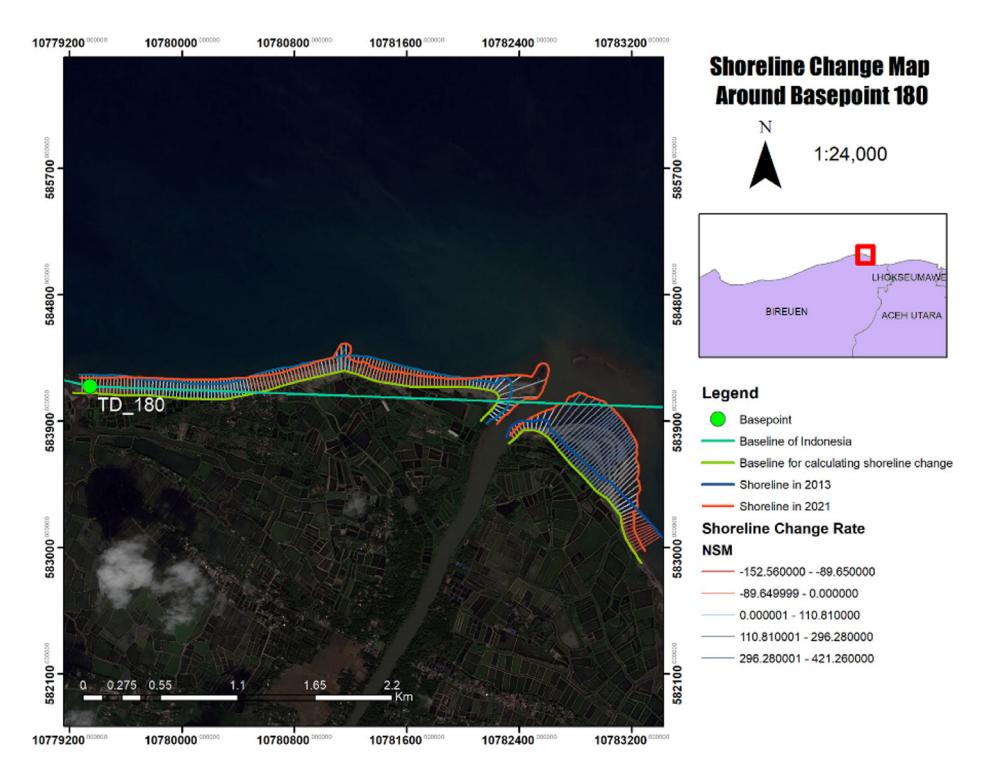Click the 'Around Basepoint 180' title line
986x781 pixels.
click(x=821, y=96)
